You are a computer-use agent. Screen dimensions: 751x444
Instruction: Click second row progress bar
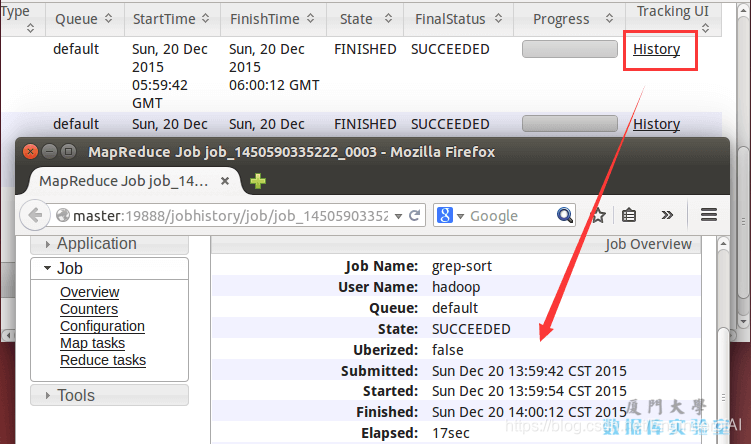click(x=569, y=124)
